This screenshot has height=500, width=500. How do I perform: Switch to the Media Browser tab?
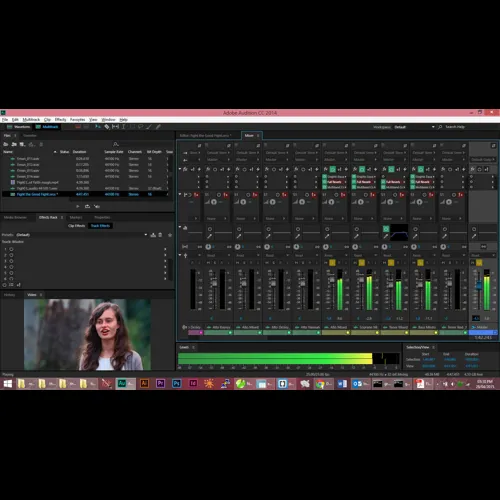(15, 217)
